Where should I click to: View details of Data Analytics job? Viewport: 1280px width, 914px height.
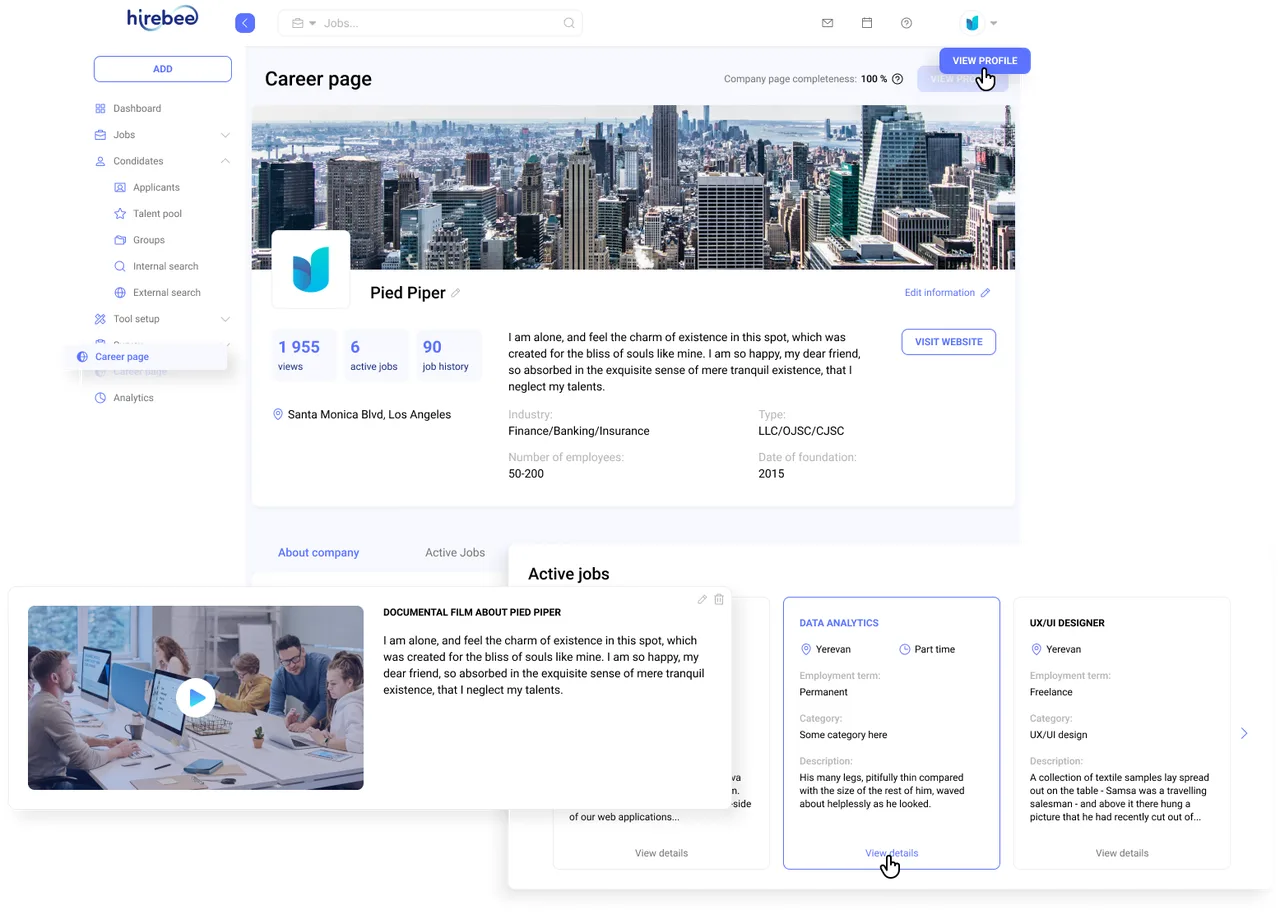pyautogui.click(x=892, y=853)
